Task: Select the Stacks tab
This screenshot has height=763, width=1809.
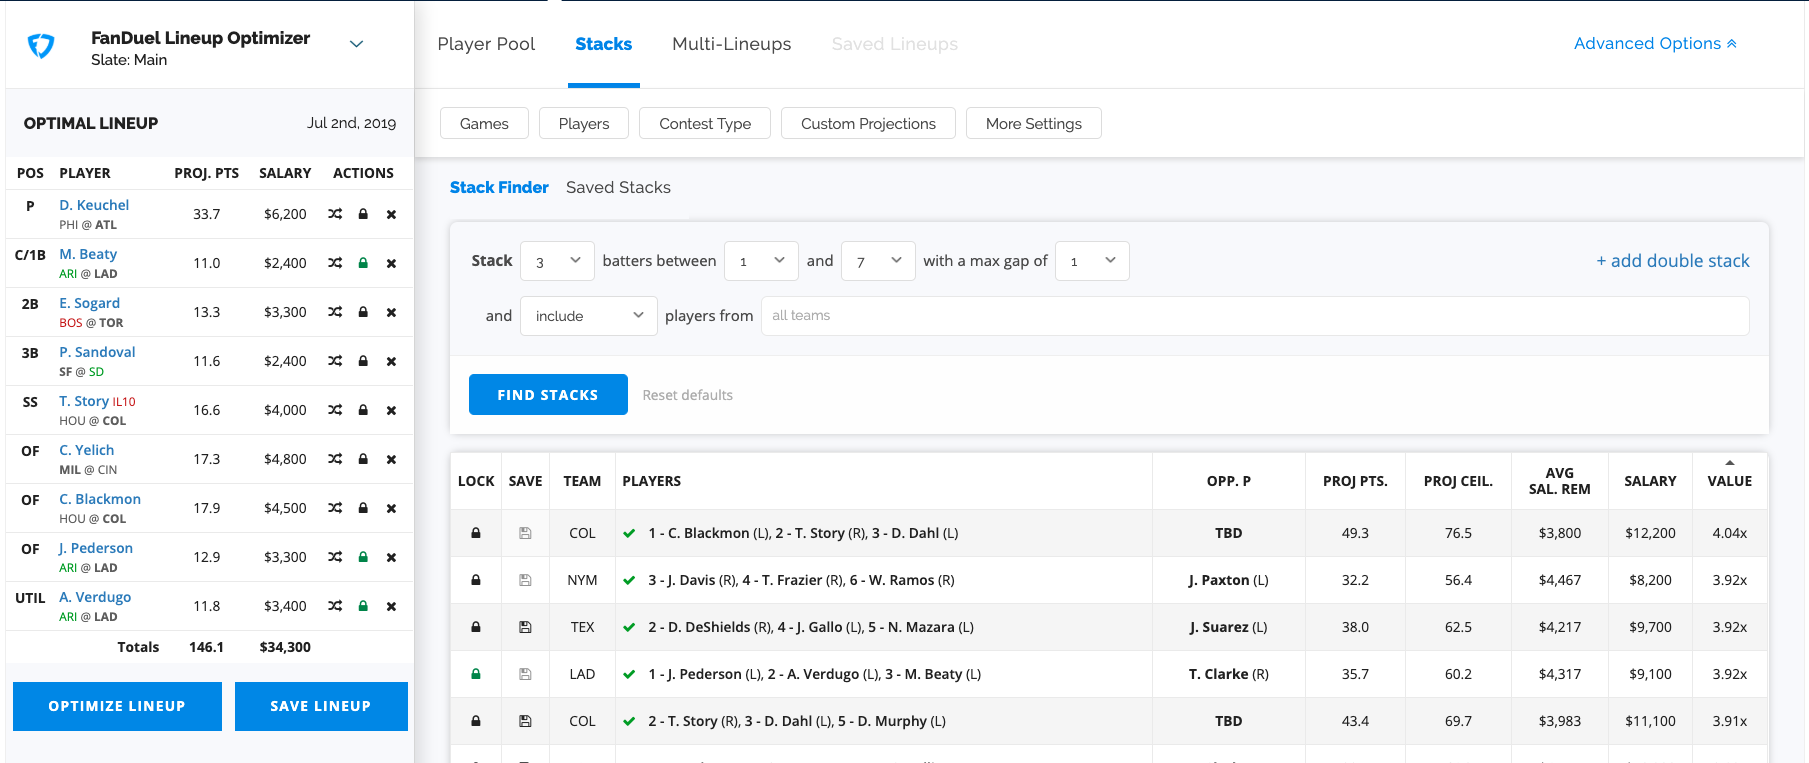Action: 603,44
